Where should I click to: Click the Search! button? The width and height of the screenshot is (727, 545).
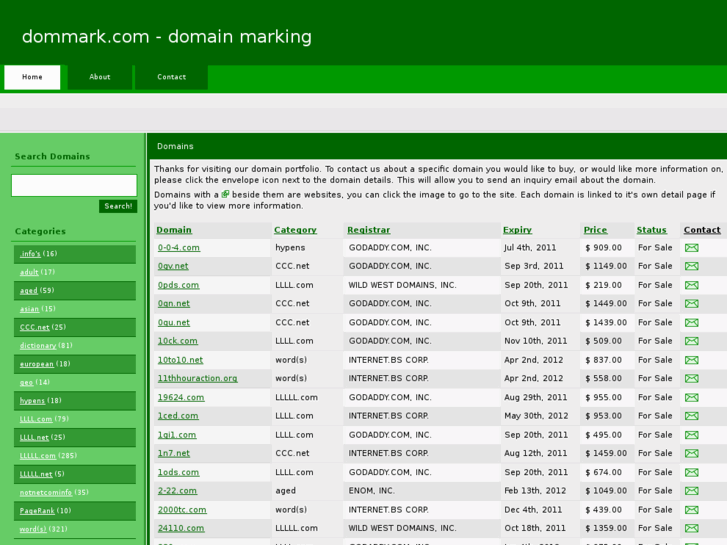(x=118, y=206)
